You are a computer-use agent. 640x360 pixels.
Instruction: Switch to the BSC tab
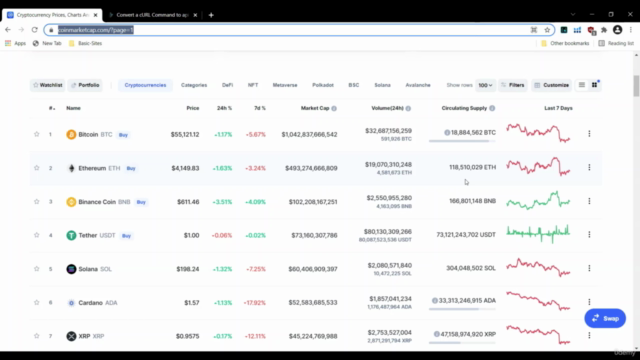(x=353, y=85)
